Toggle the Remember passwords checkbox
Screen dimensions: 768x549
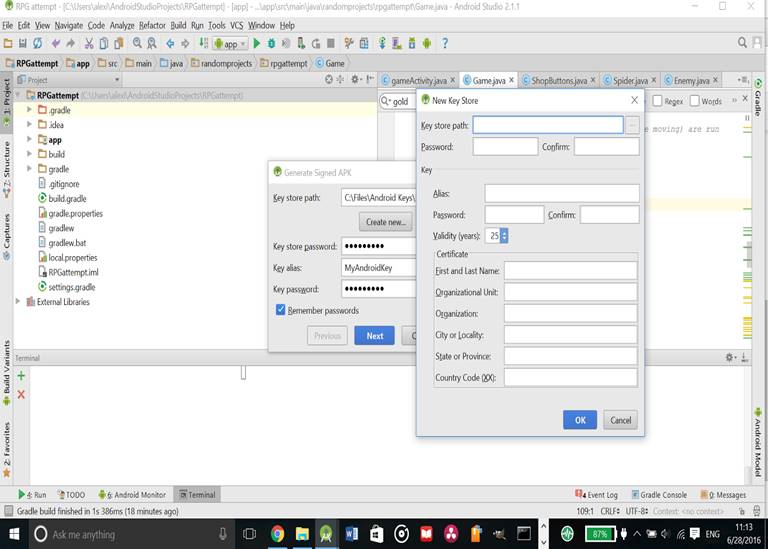pos(281,310)
